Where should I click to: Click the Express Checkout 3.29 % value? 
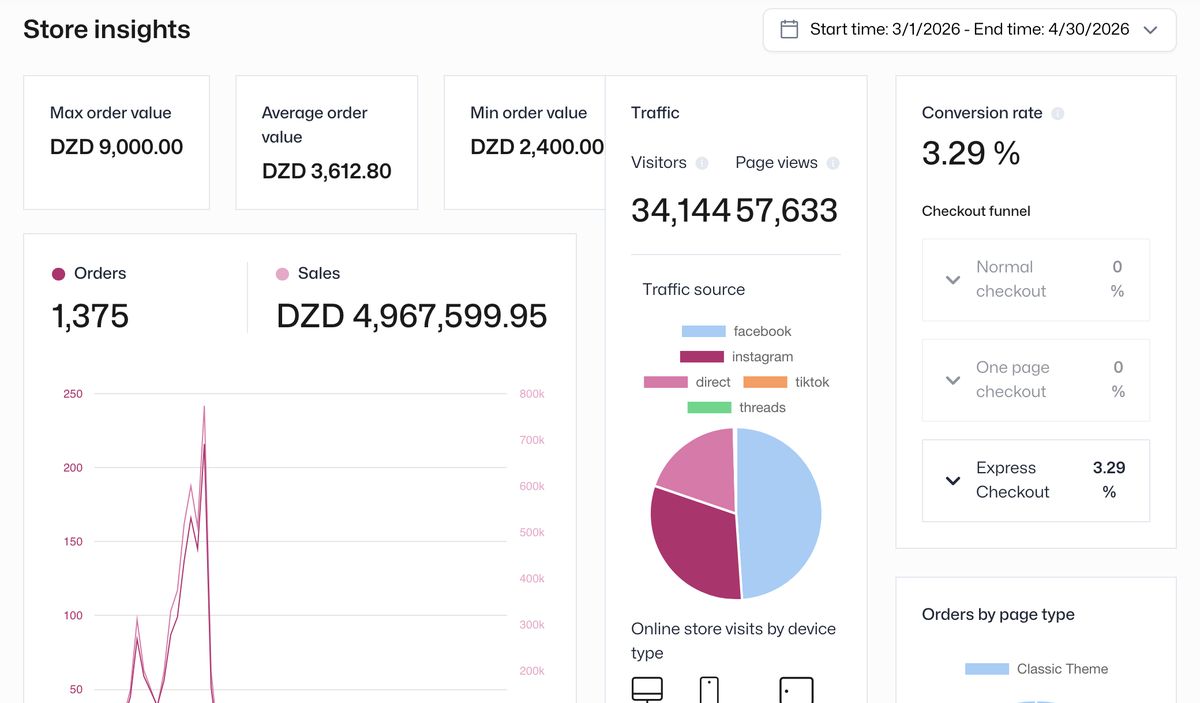(x=1109, y=480)
